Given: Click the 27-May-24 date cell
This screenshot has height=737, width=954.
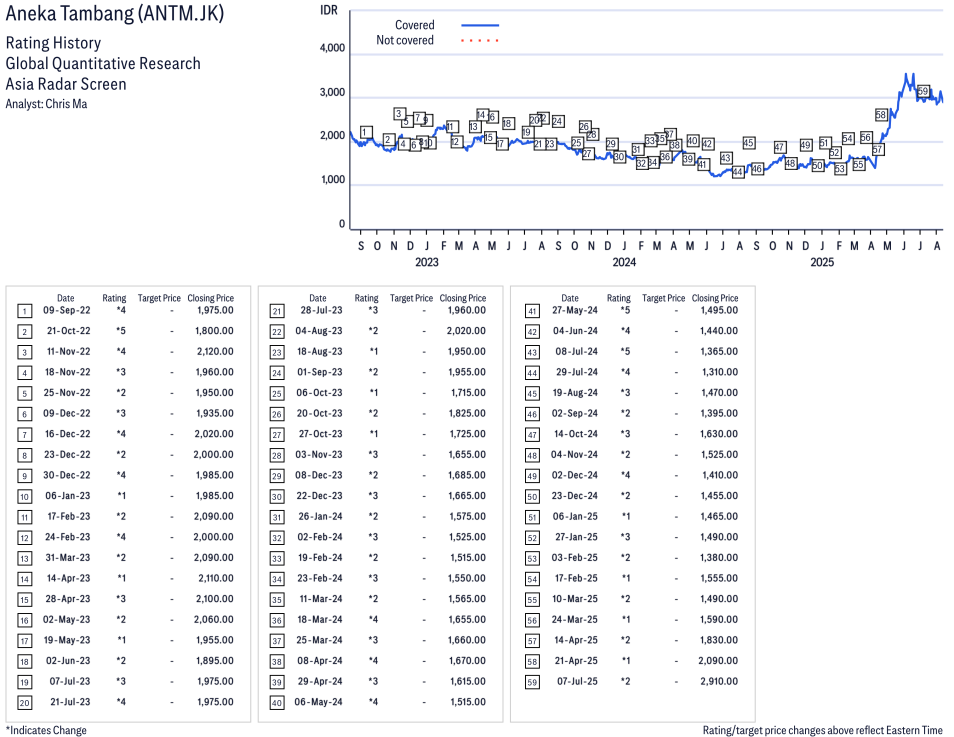Looking at the screenshot, I should 575,310.
